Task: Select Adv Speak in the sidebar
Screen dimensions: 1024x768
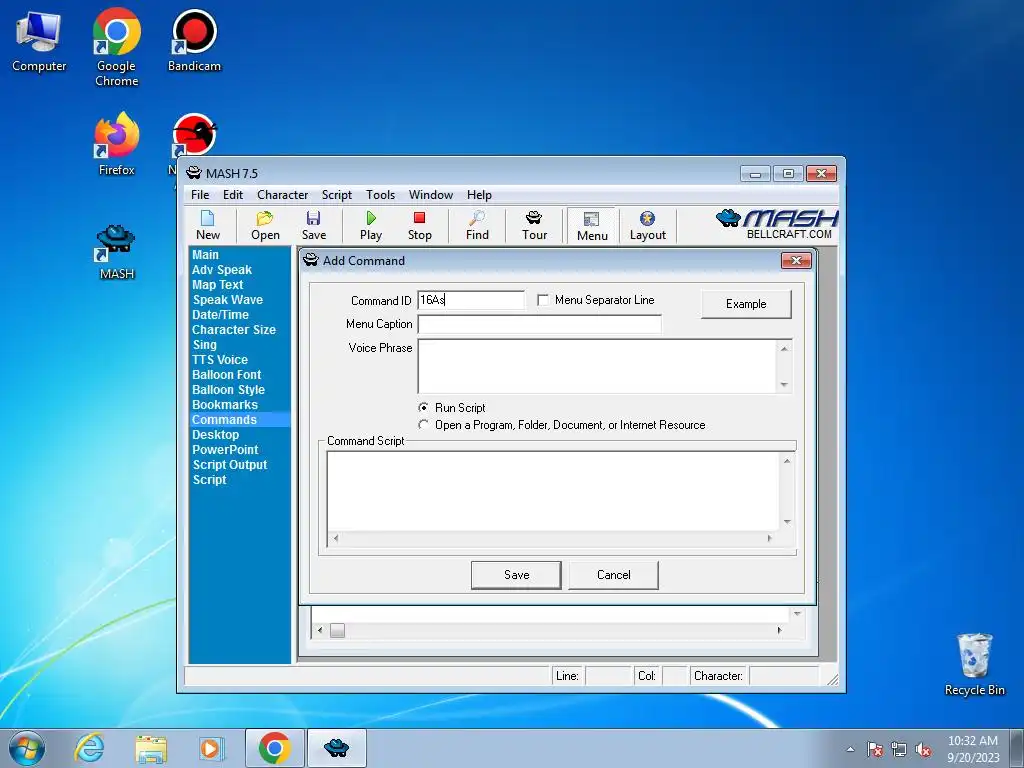Action: (221, 270)
